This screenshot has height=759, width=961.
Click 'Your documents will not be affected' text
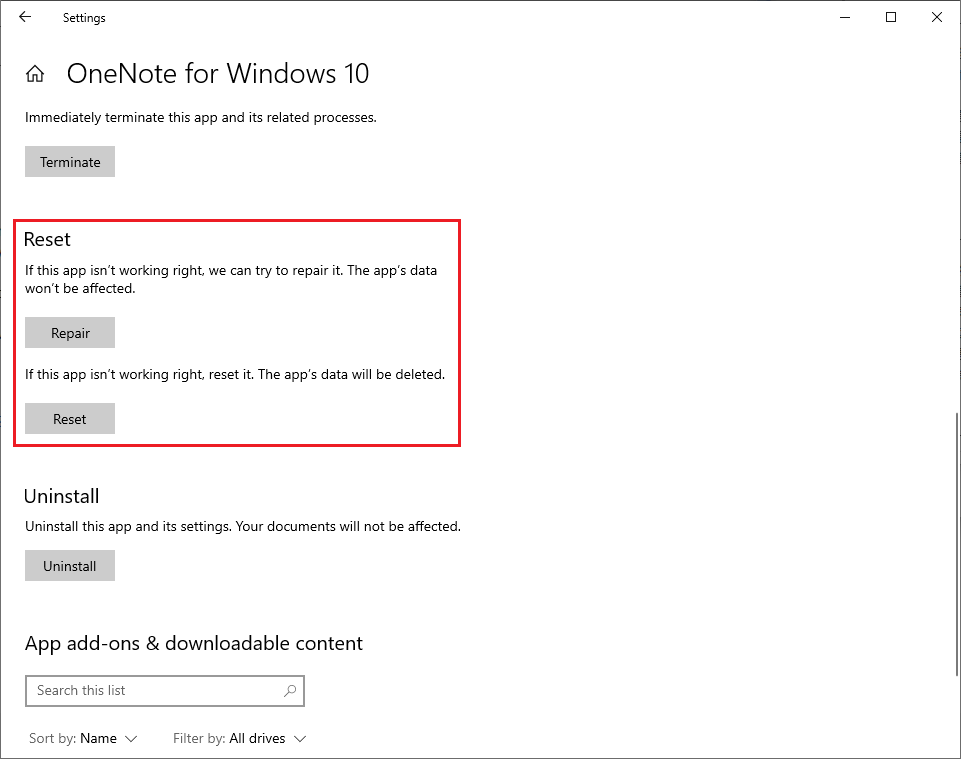pos(348,526)
